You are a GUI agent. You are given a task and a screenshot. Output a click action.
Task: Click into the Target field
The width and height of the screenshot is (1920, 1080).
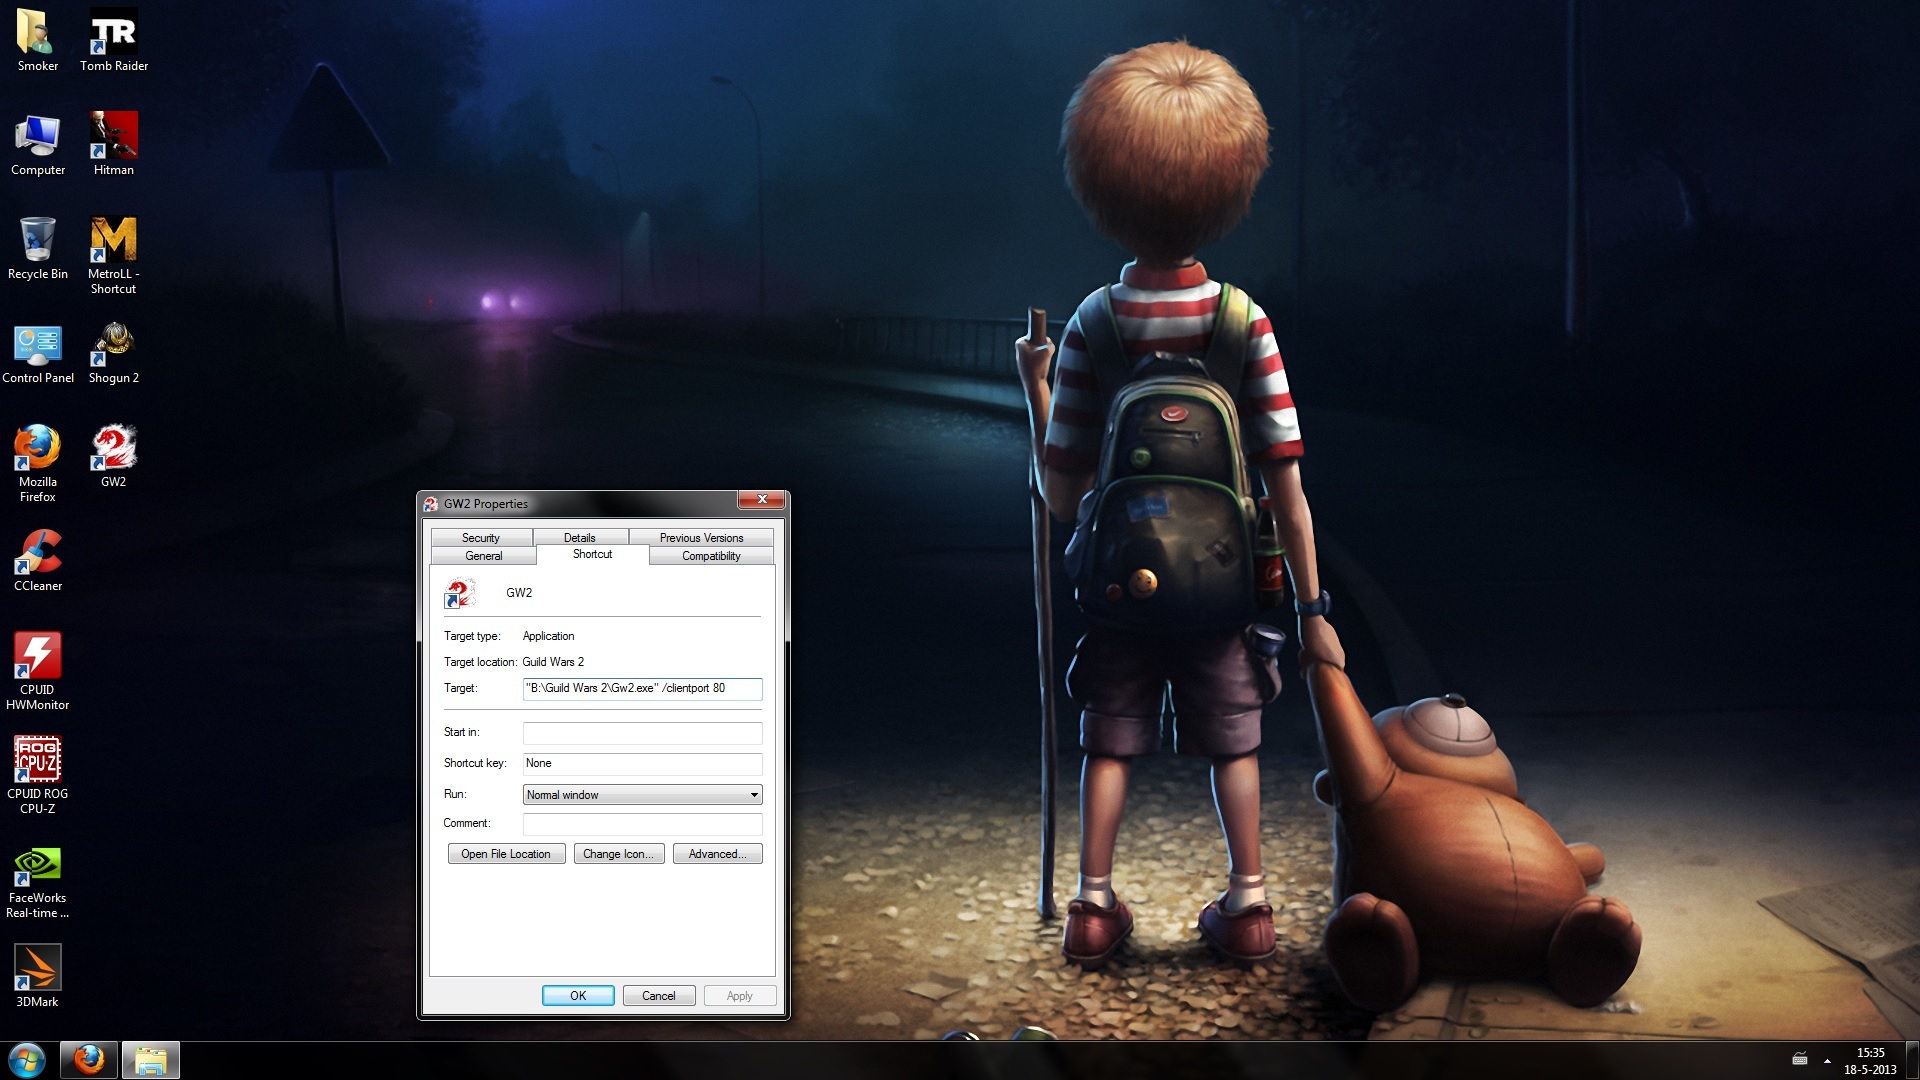(x=642, y=688)
